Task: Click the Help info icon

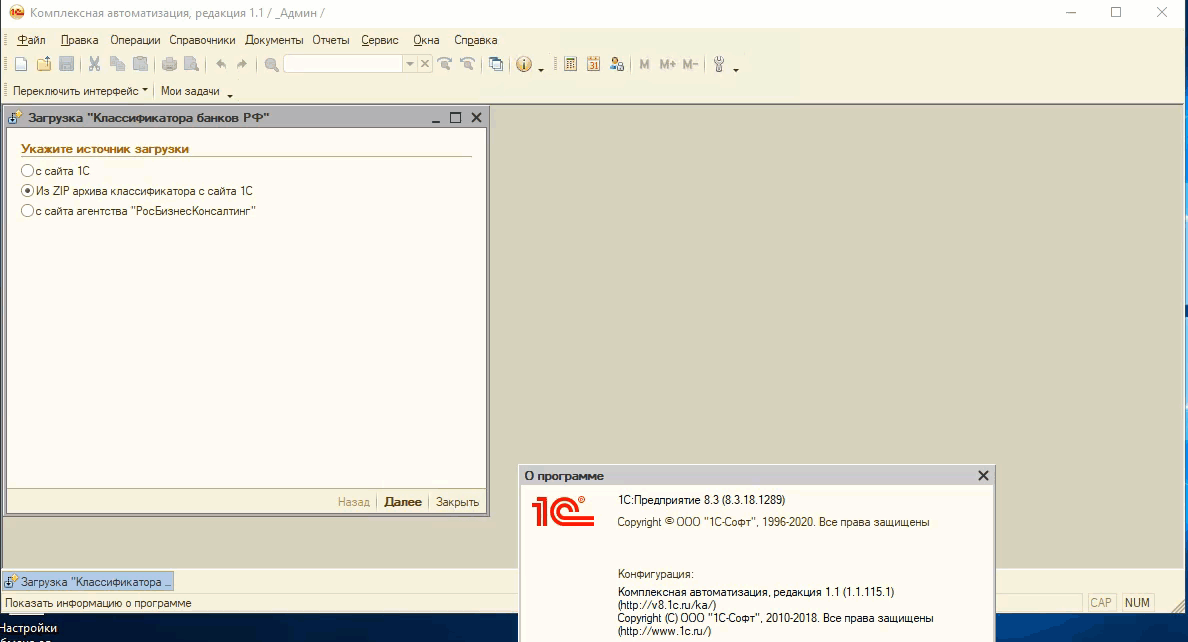Action: (524, 64)
